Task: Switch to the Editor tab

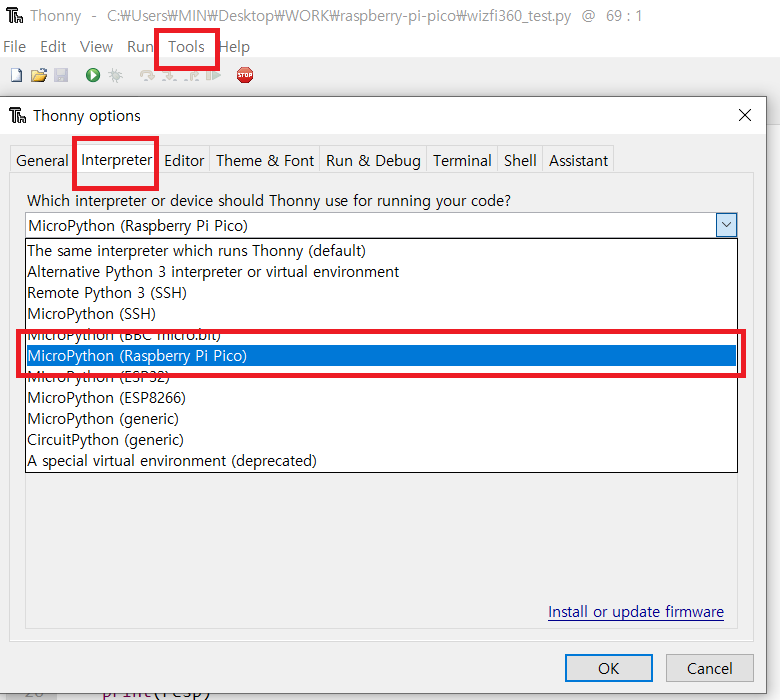Action: click(184, 161)
